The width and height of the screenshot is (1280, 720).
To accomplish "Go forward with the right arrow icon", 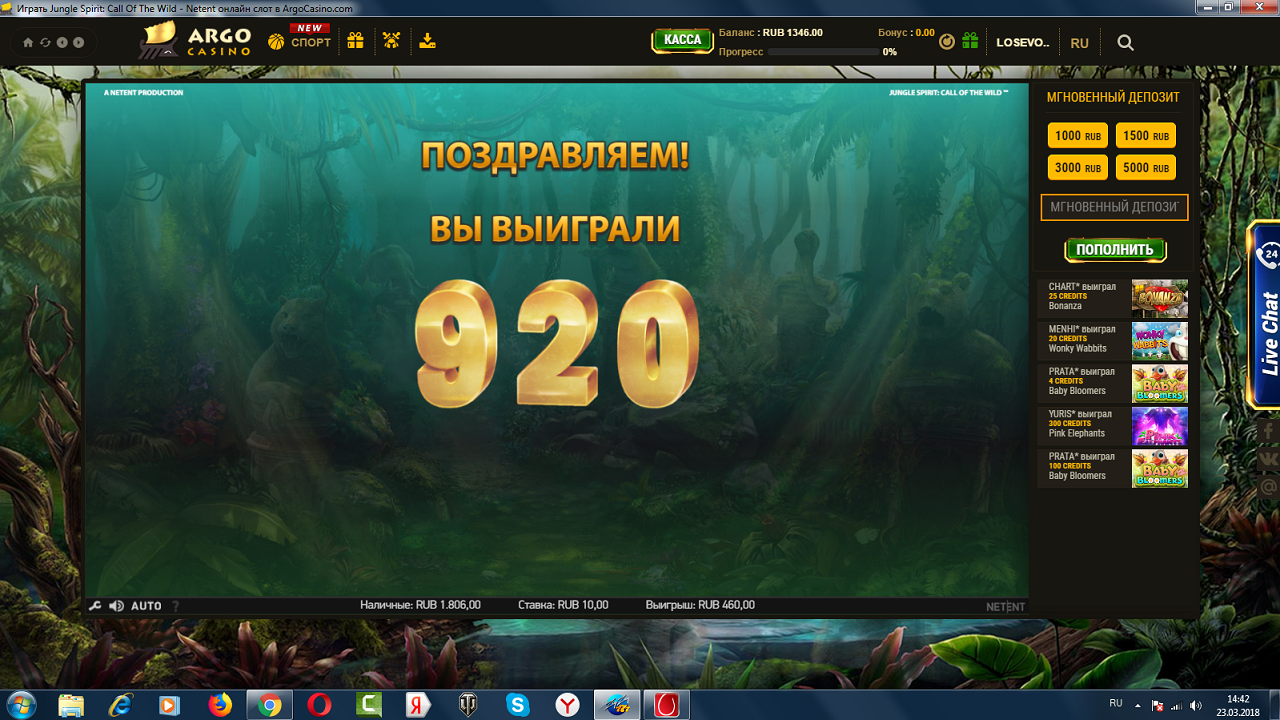I will pos(79,42).
